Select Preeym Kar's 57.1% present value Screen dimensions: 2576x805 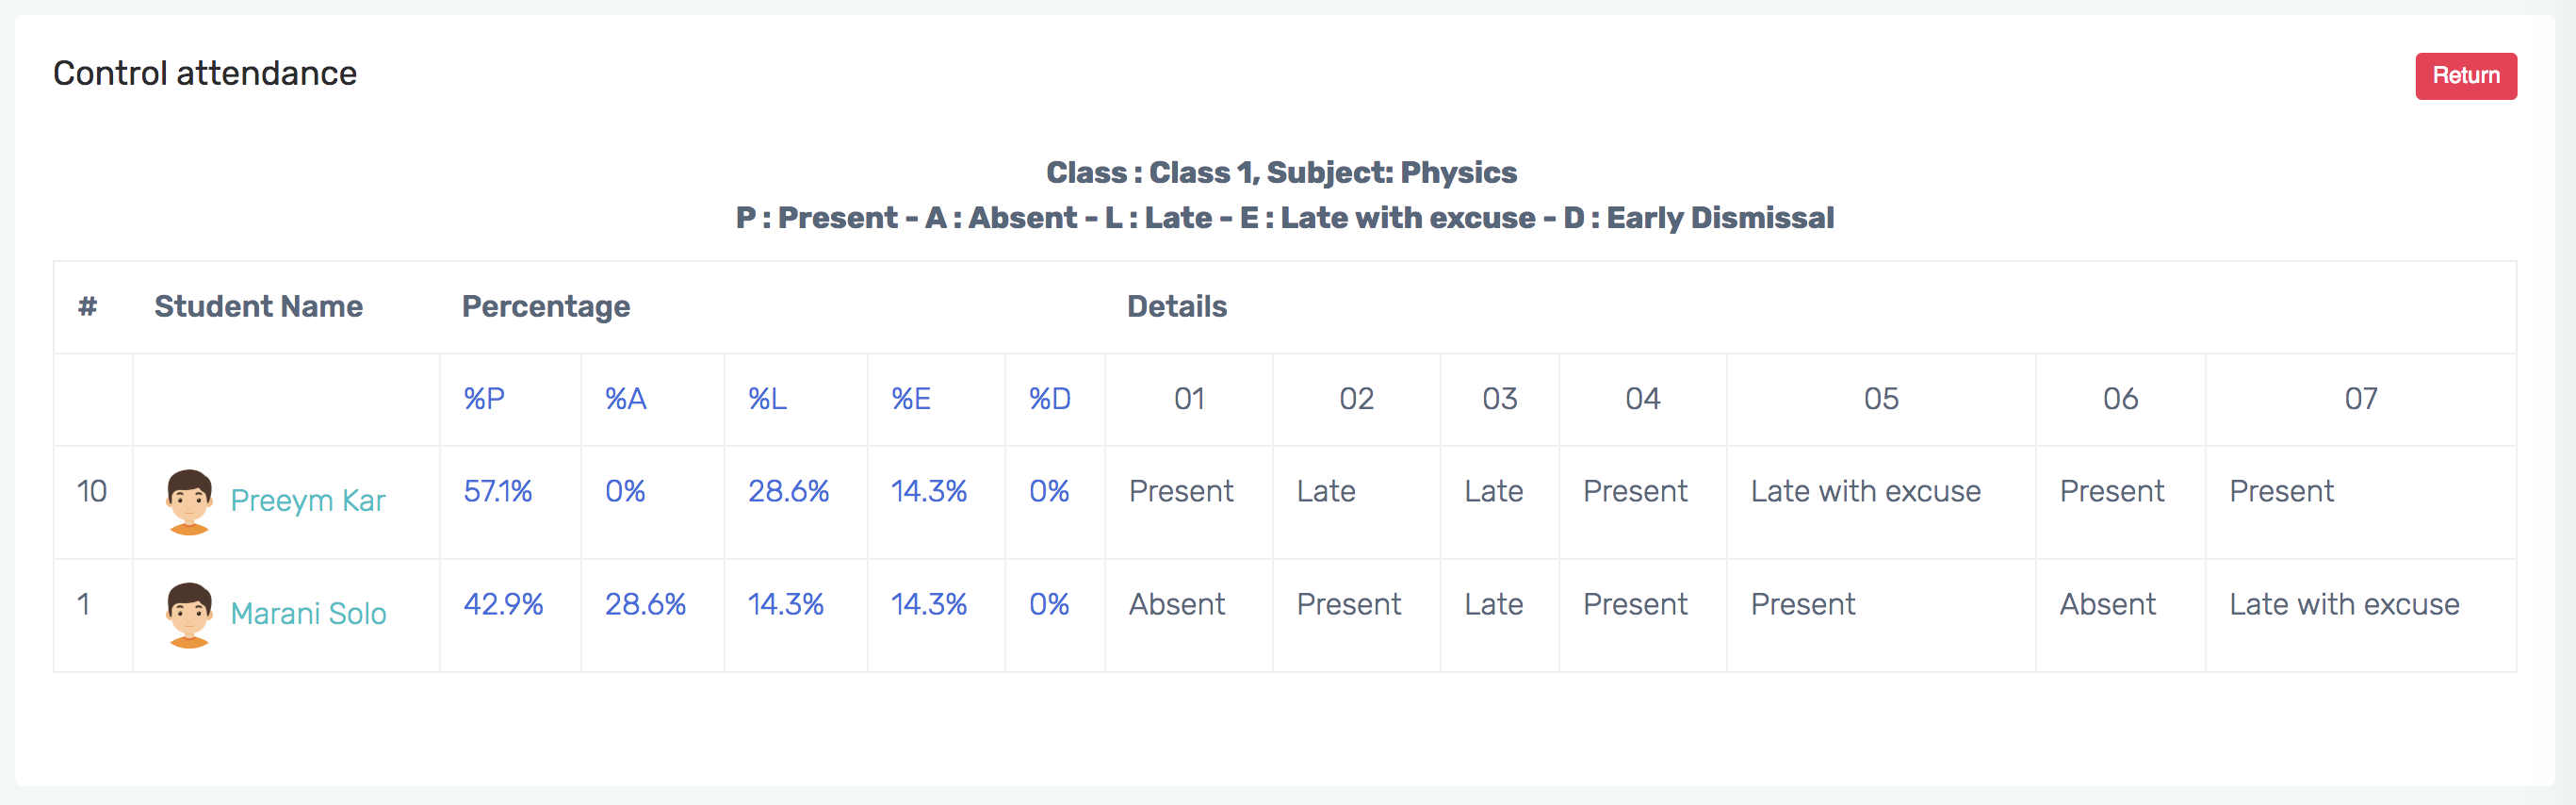click(x=497, y=491)
